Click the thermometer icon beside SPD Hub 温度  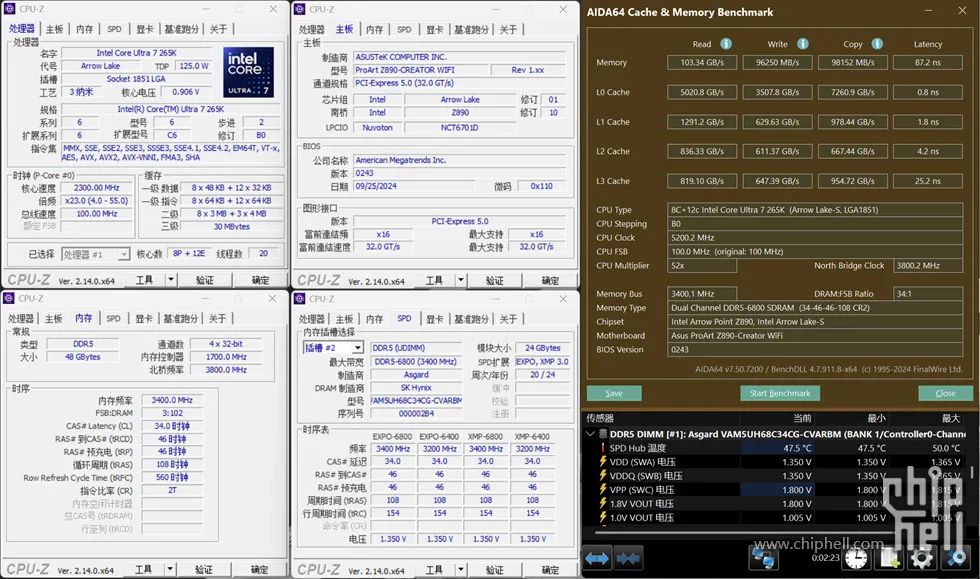click(603, 448)
